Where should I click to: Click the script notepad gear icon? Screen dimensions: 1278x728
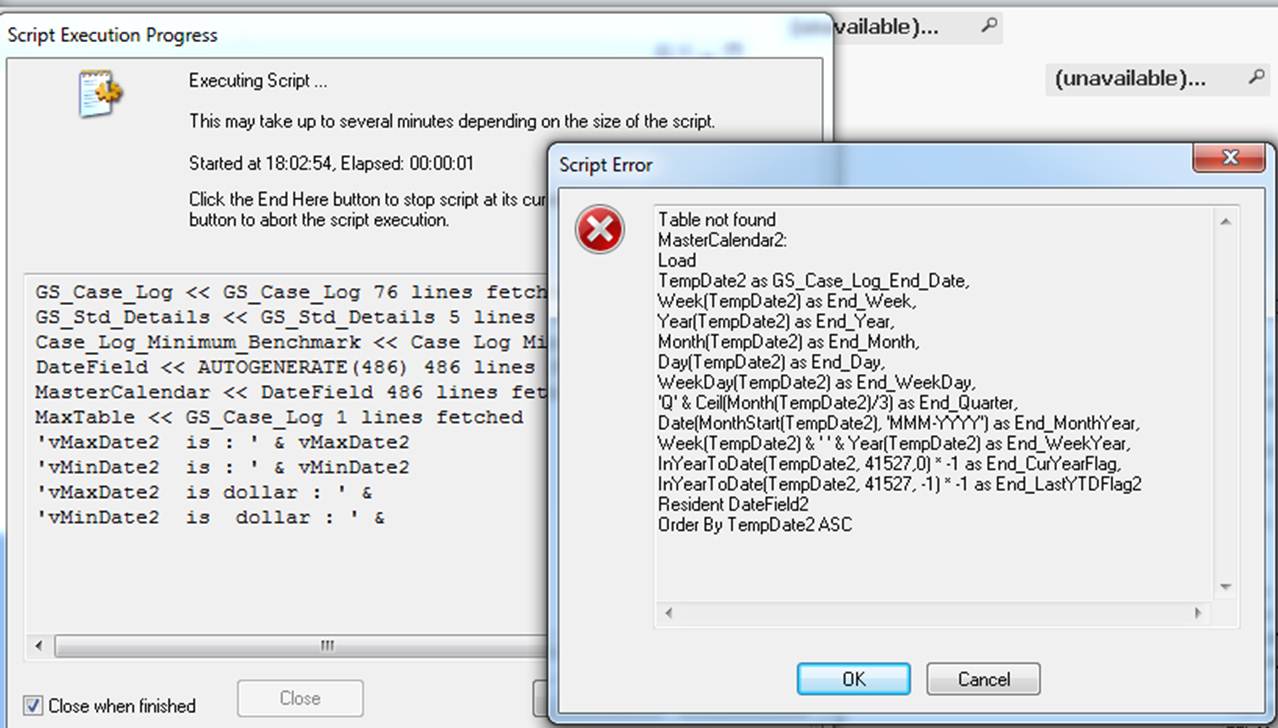pos(102,95)
